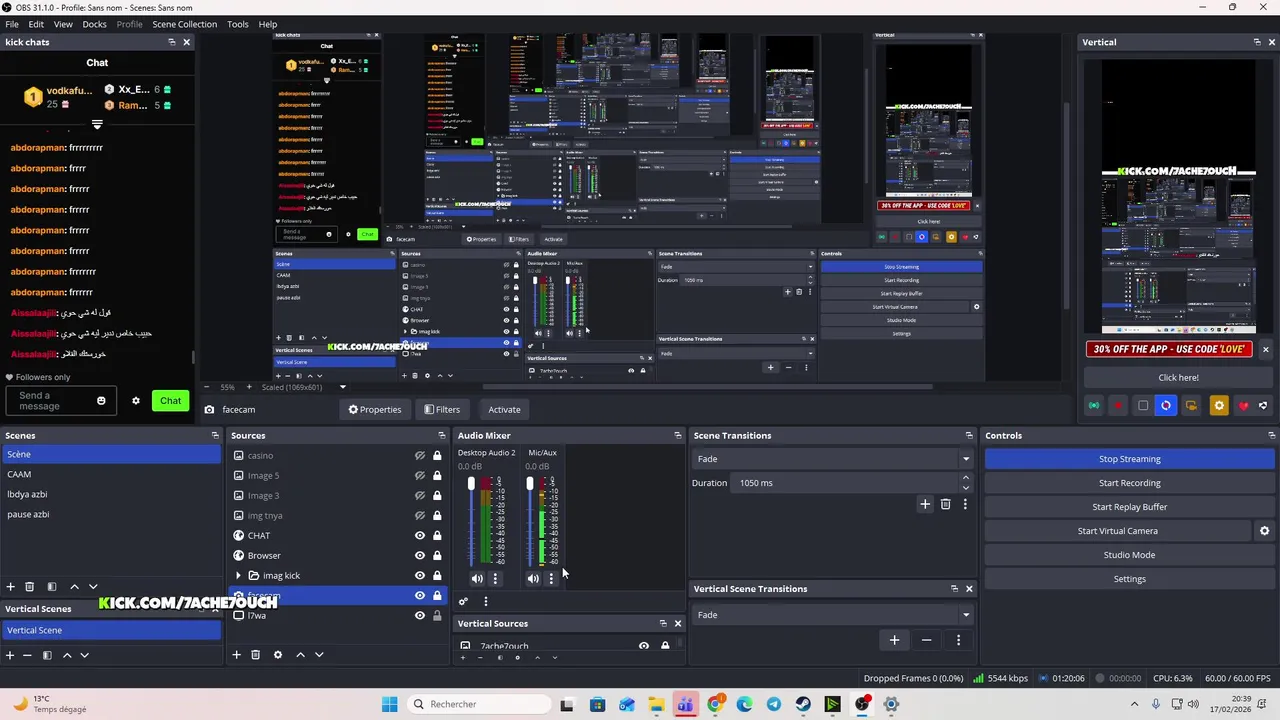
Task: Show the hidden Image 5 source
Action: [420, 475]
